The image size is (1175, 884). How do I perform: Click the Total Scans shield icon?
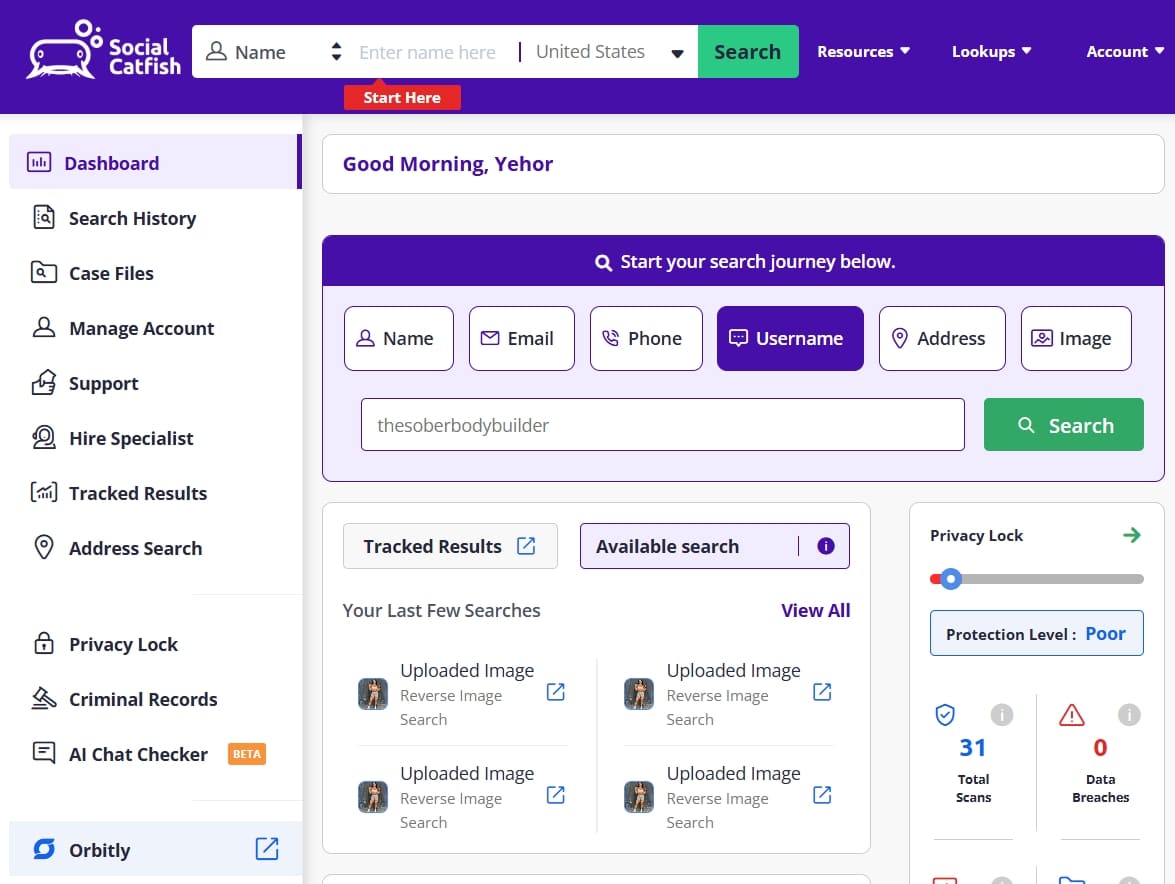click(945, 715)
